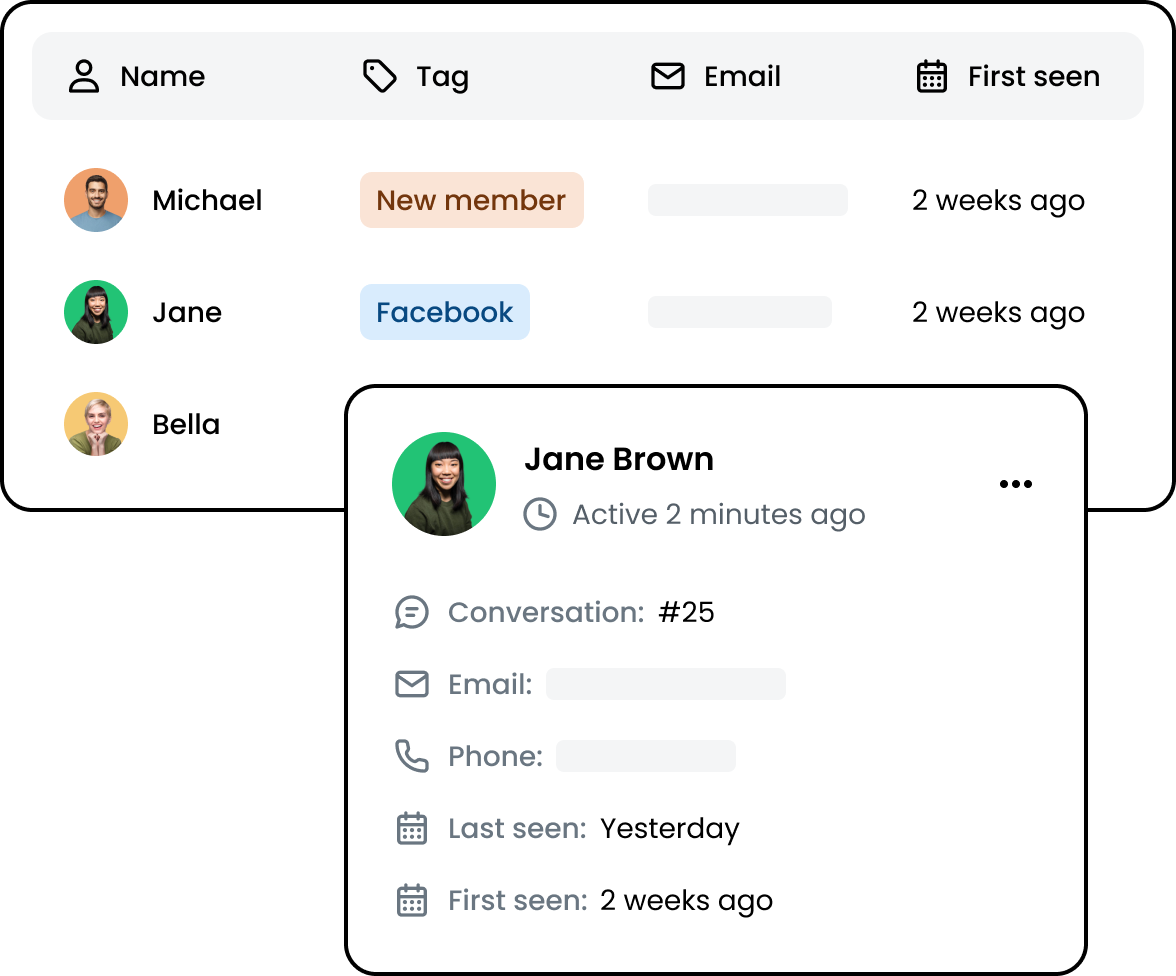The image size is (1176, 976).
Task: Select the First seen column header
Action: click(x=1033, y=76)
